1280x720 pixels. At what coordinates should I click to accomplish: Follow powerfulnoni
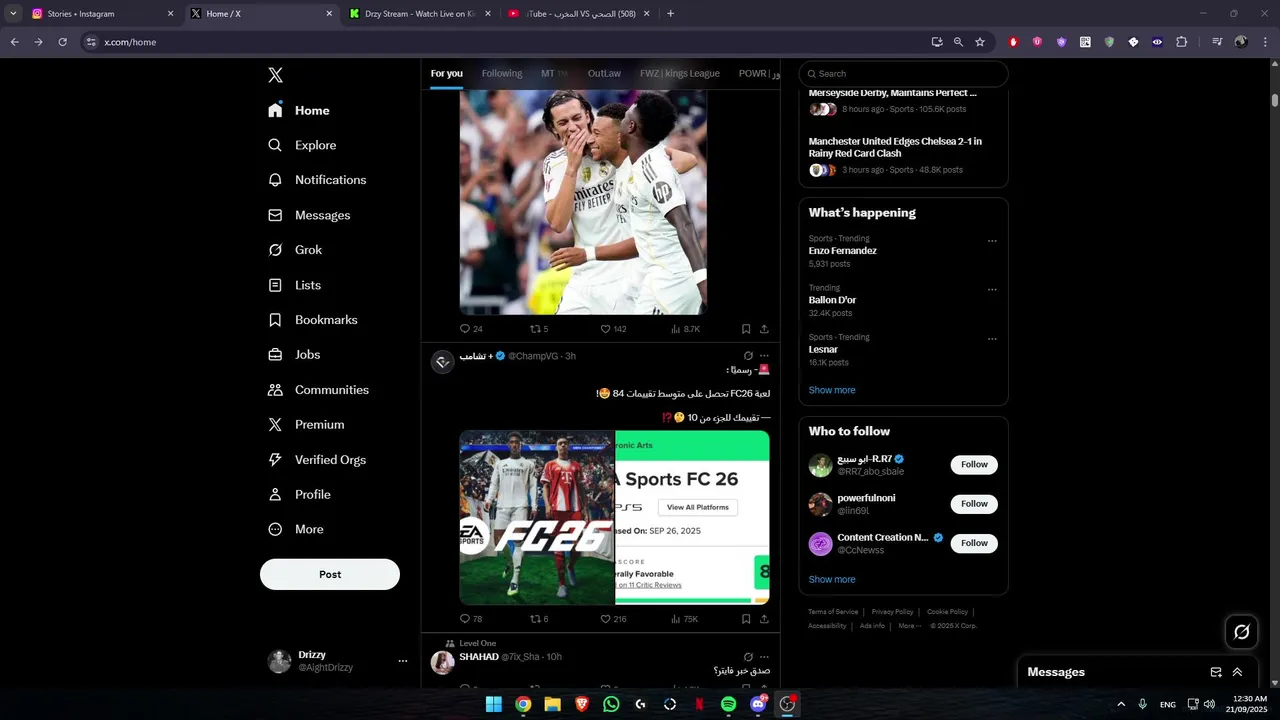coord(974,504)
